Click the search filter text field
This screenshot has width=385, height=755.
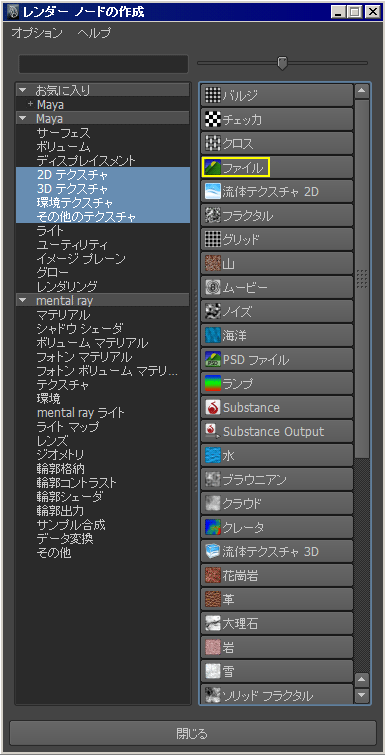click(x=103, y=64)
